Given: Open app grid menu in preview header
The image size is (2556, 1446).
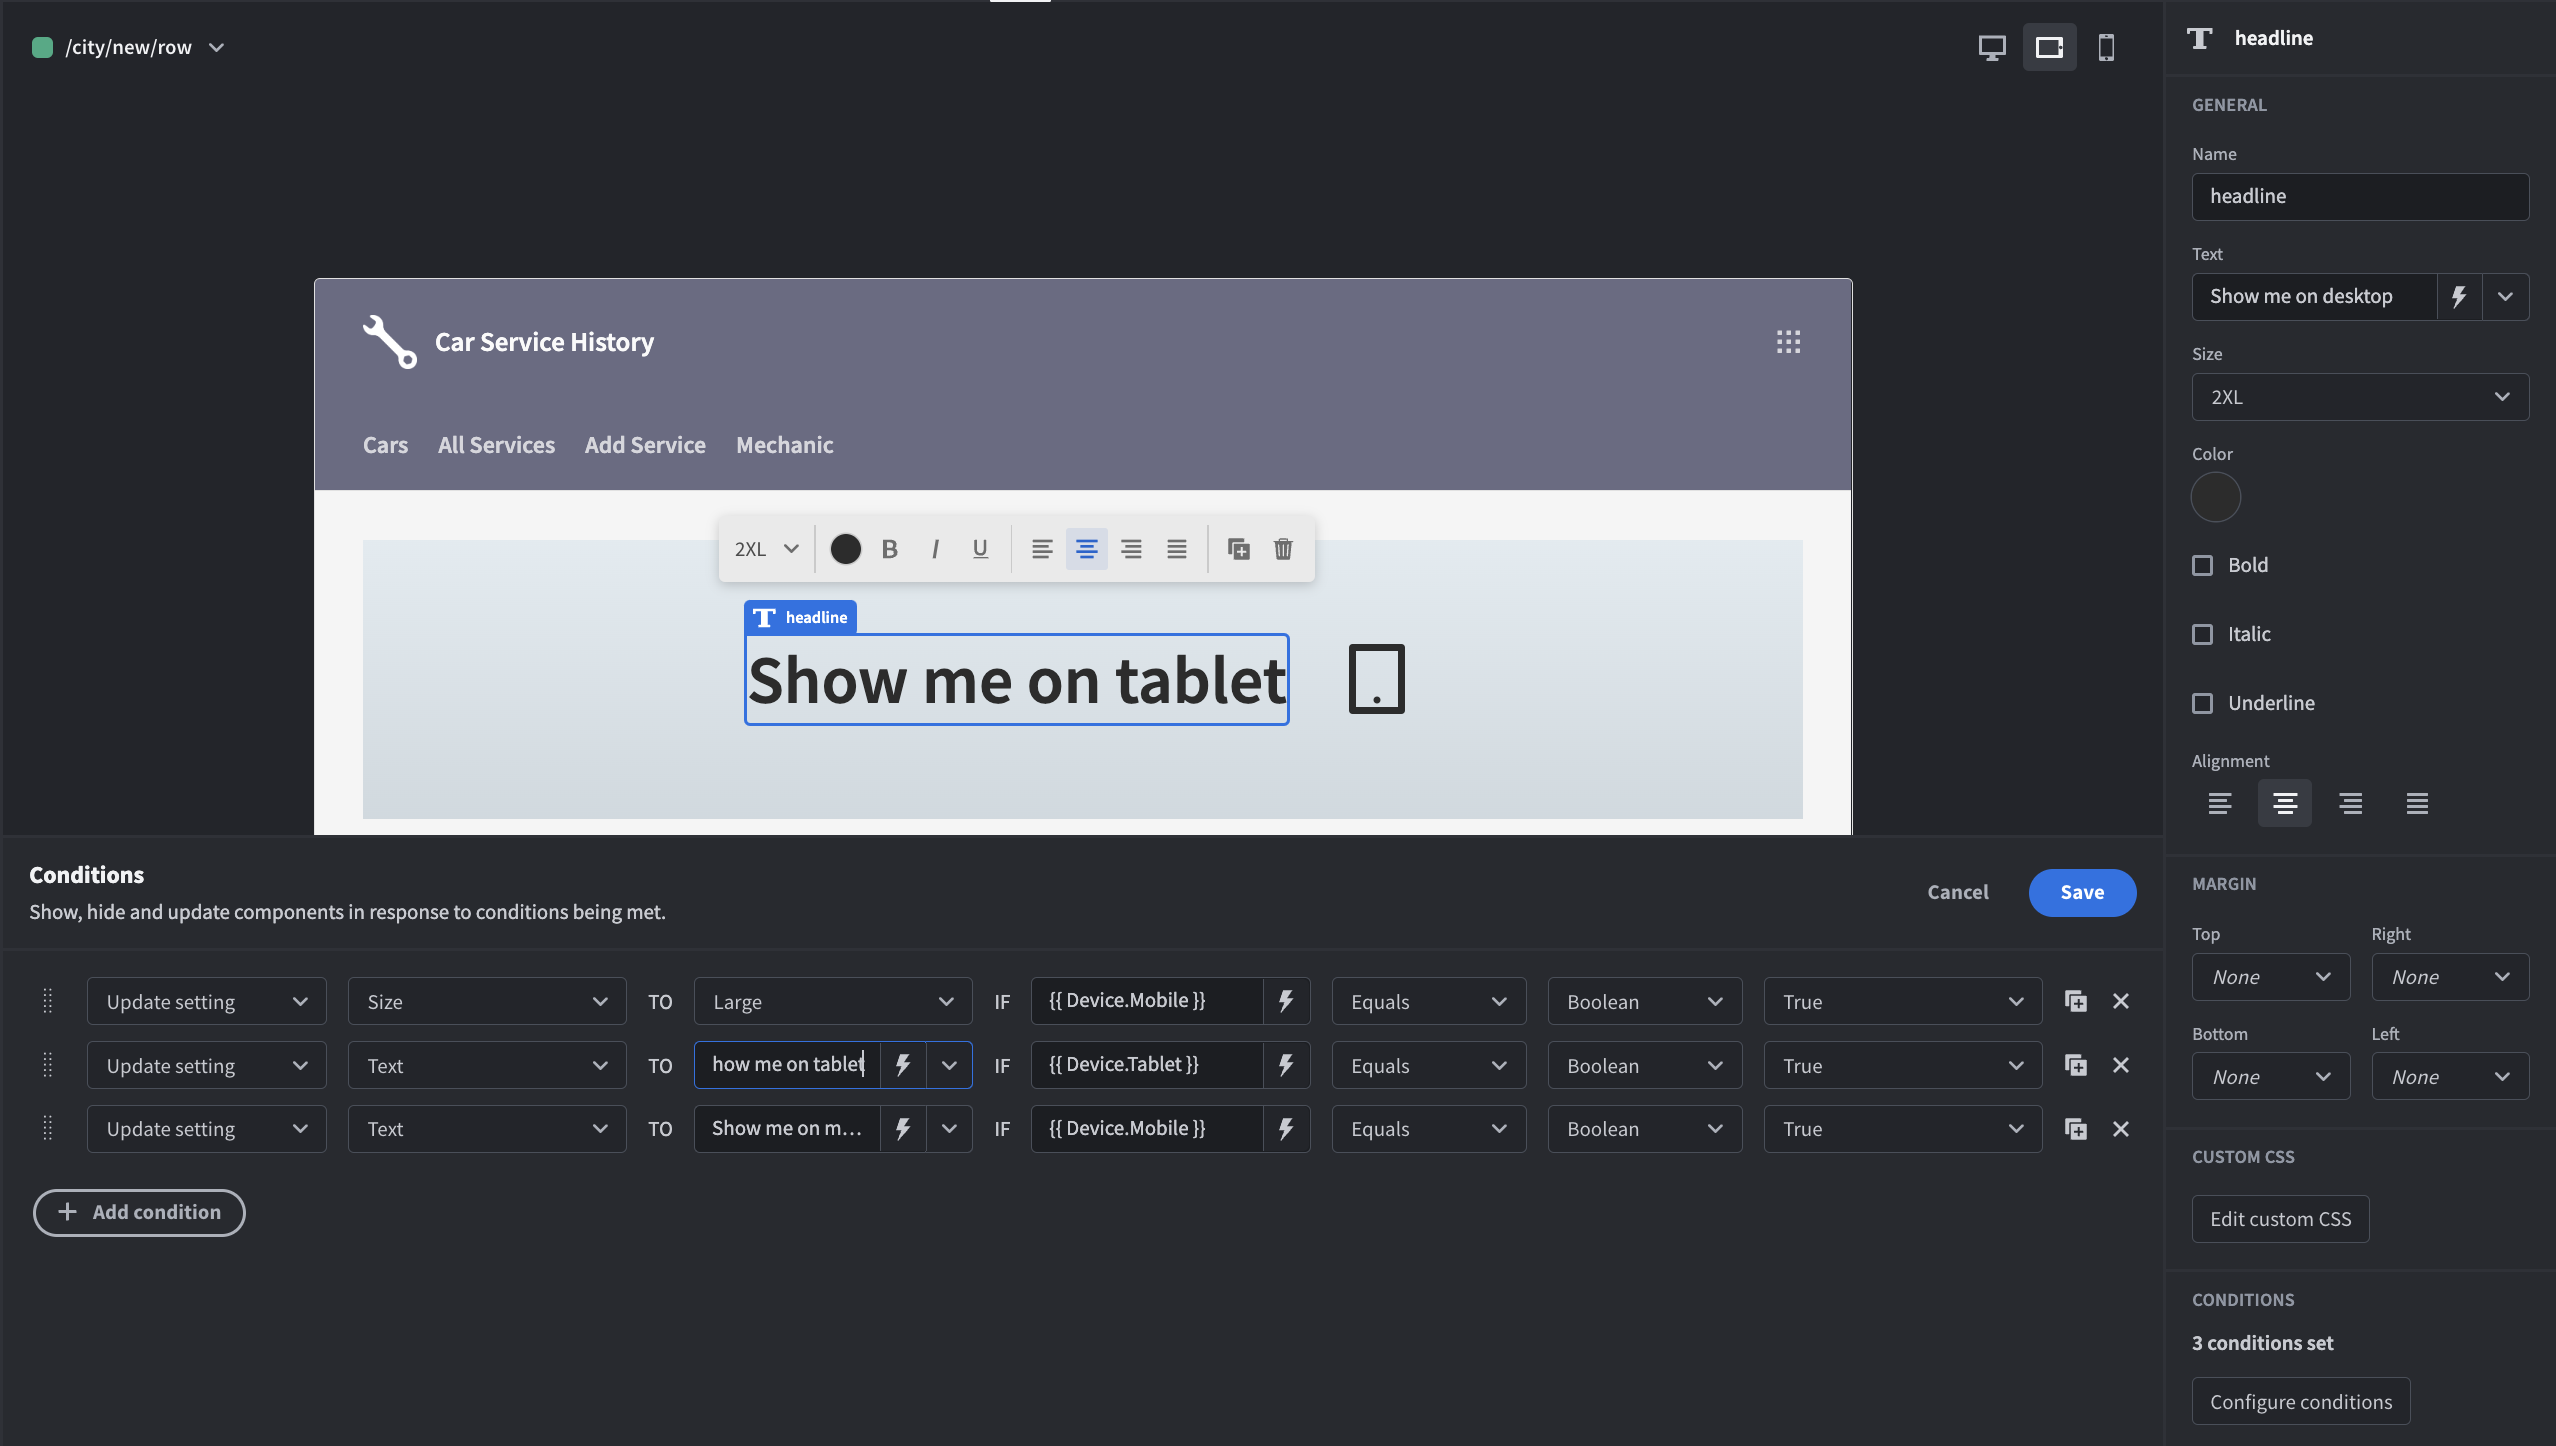Looking at the screenshot, I should point(1788,342).
